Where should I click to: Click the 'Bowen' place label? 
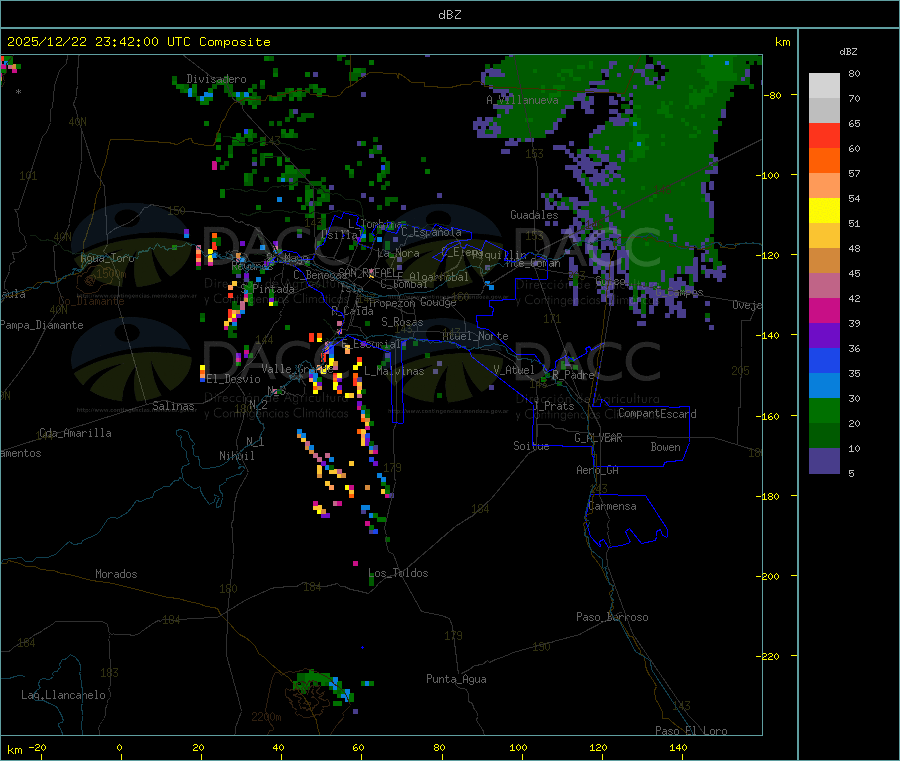666,447
